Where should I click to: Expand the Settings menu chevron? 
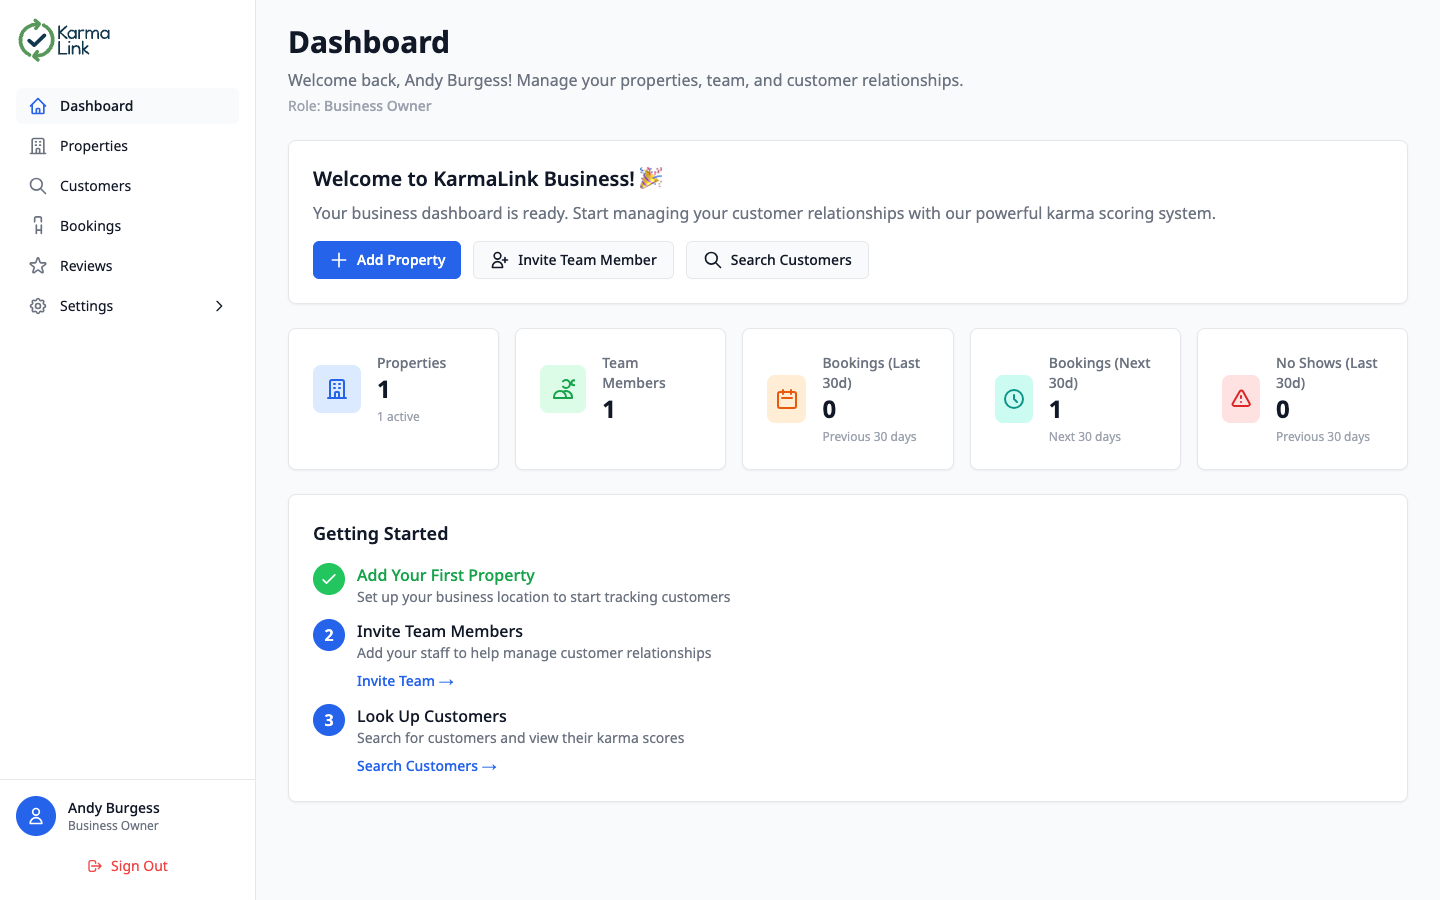point(219,306)
